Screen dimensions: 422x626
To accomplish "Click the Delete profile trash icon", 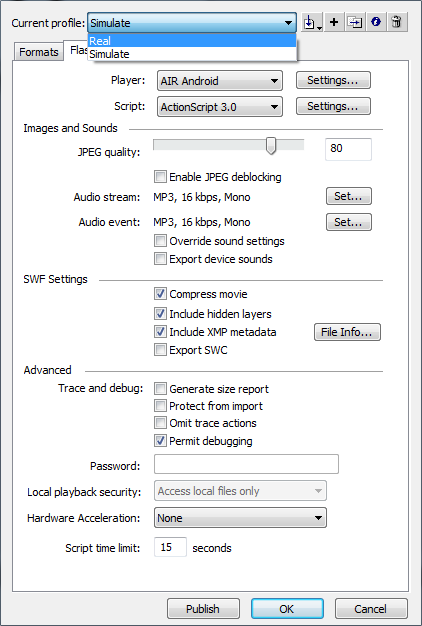I will pyautogui.click(x=396, y=22).
